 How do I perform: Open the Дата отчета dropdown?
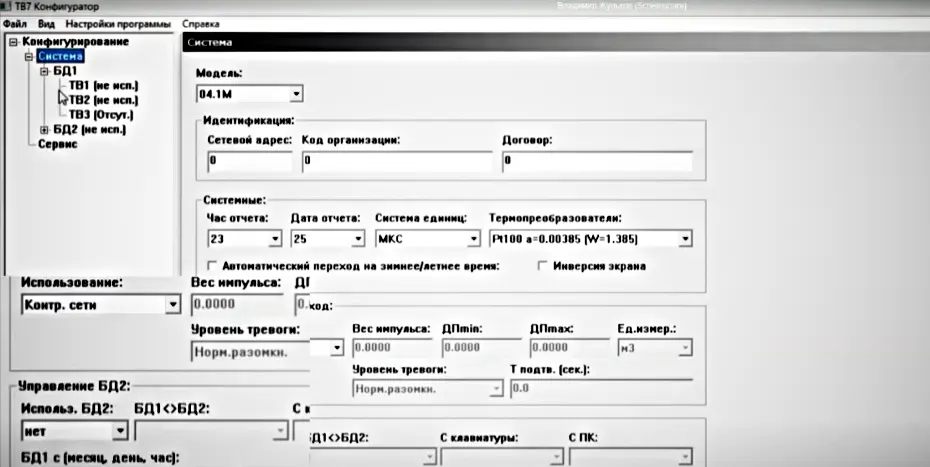pos(327,239)
